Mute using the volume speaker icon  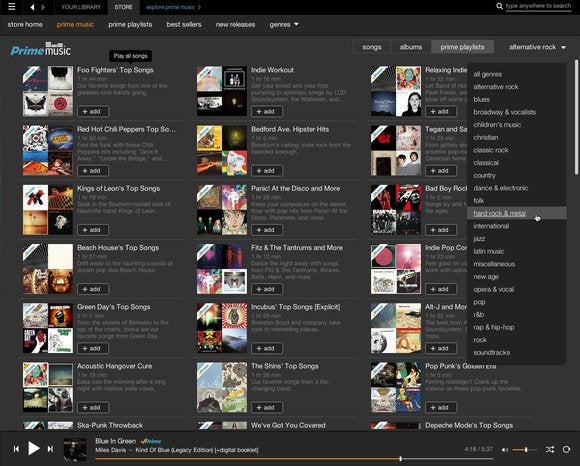(x=505, y=450)
